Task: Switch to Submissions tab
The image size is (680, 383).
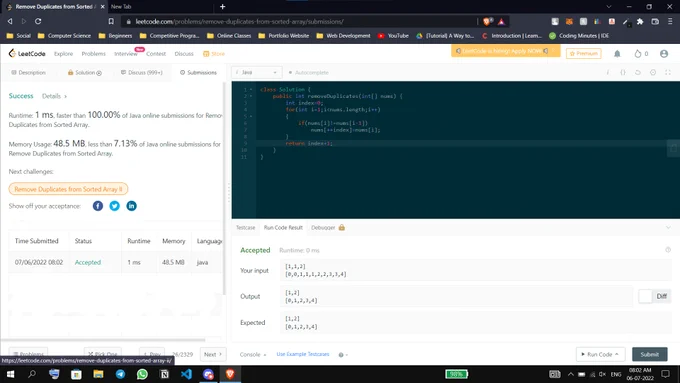Action: tap(198, 72)
